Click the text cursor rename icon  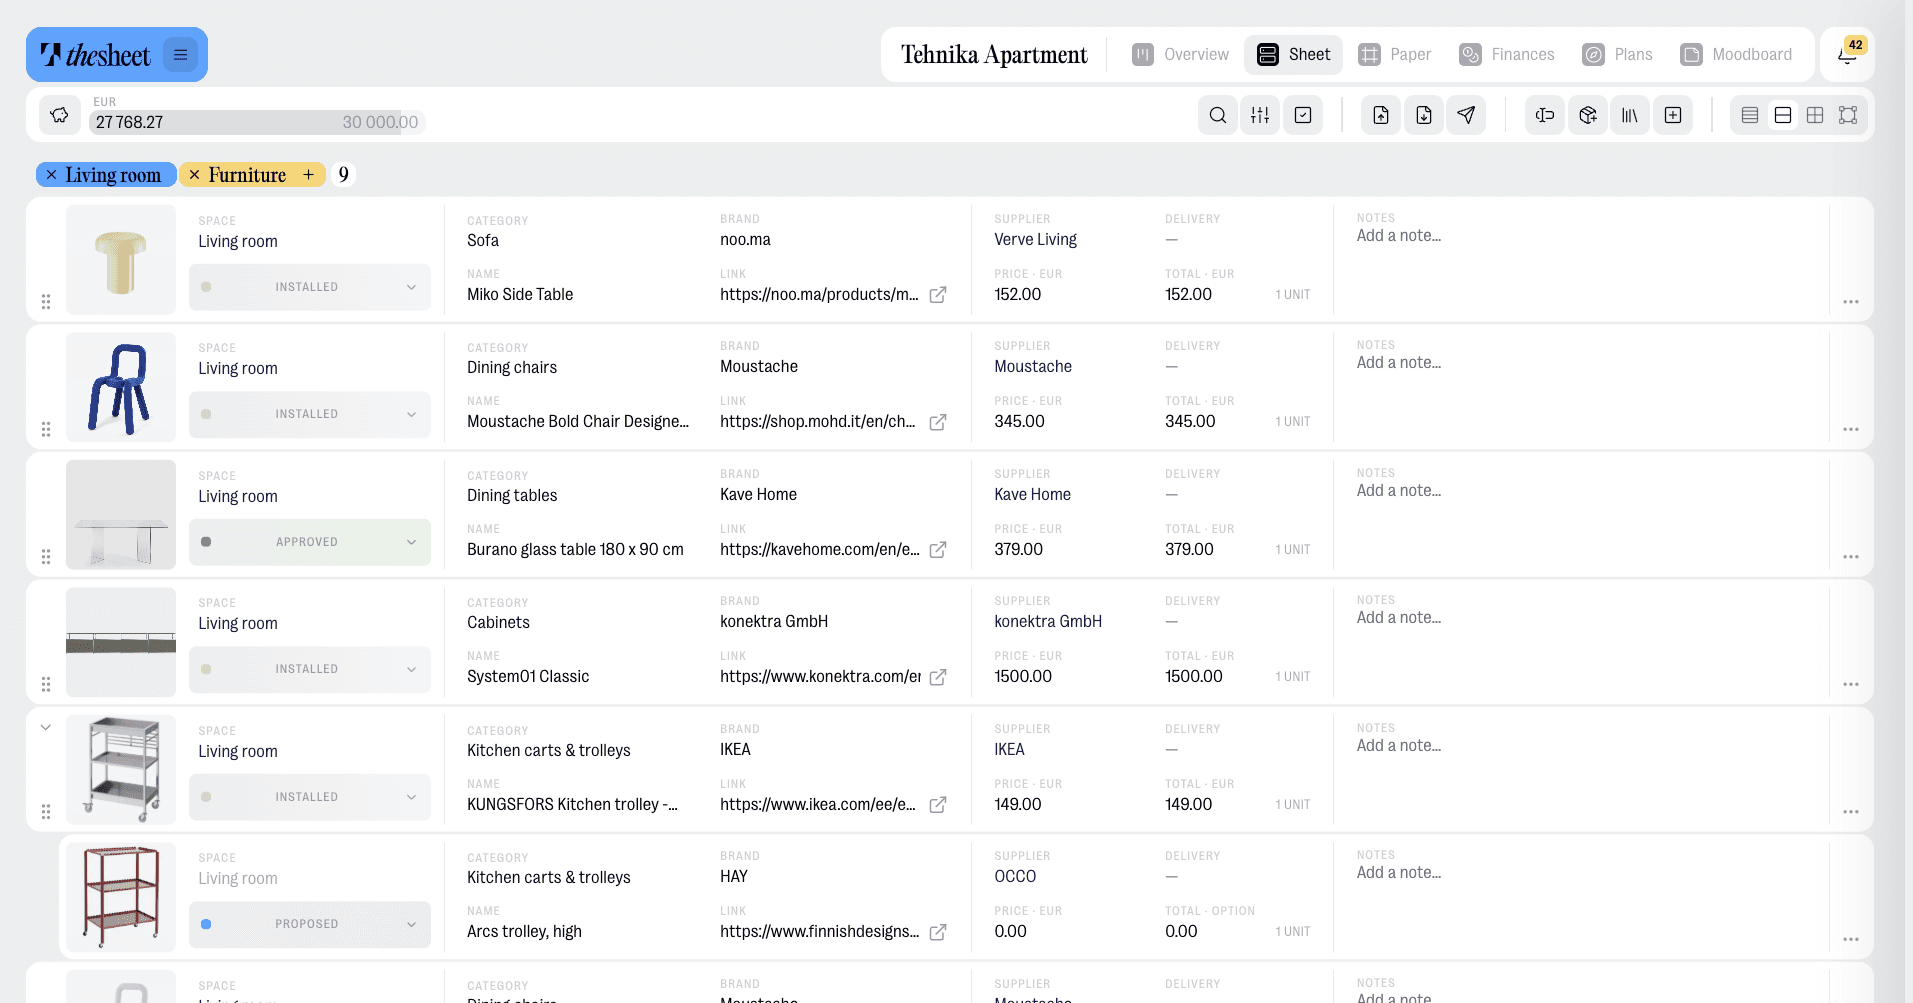point(1545,115)
